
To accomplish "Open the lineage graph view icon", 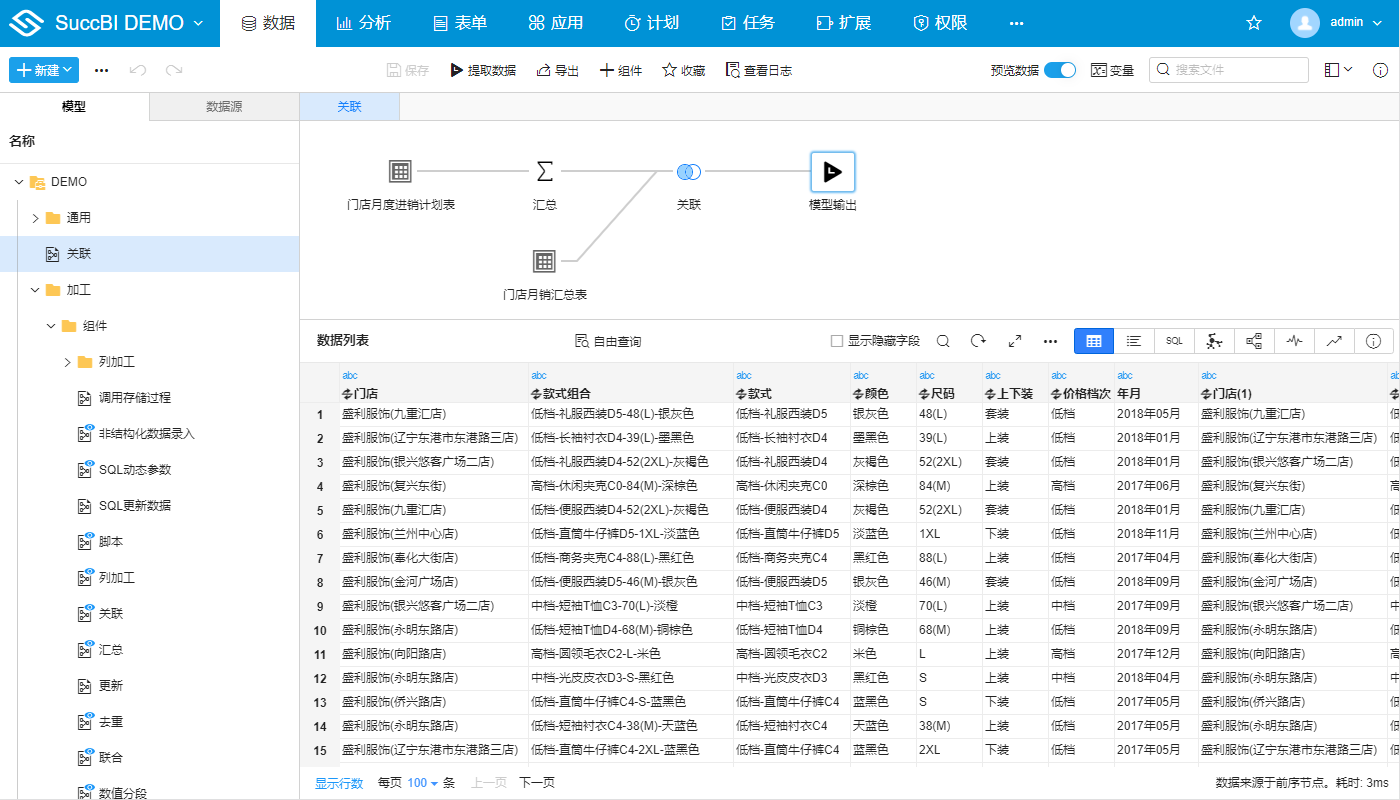I will 1214,341.
